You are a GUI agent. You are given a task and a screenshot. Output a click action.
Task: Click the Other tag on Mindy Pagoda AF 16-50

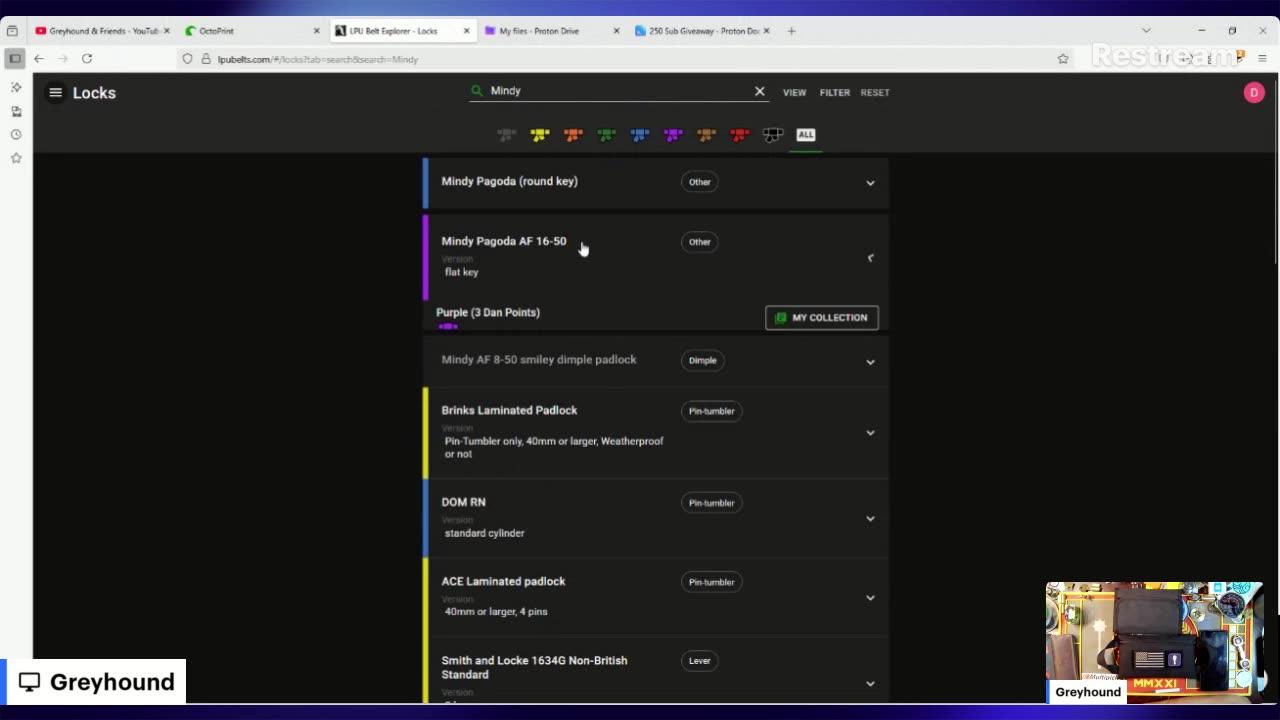point(699,242)
